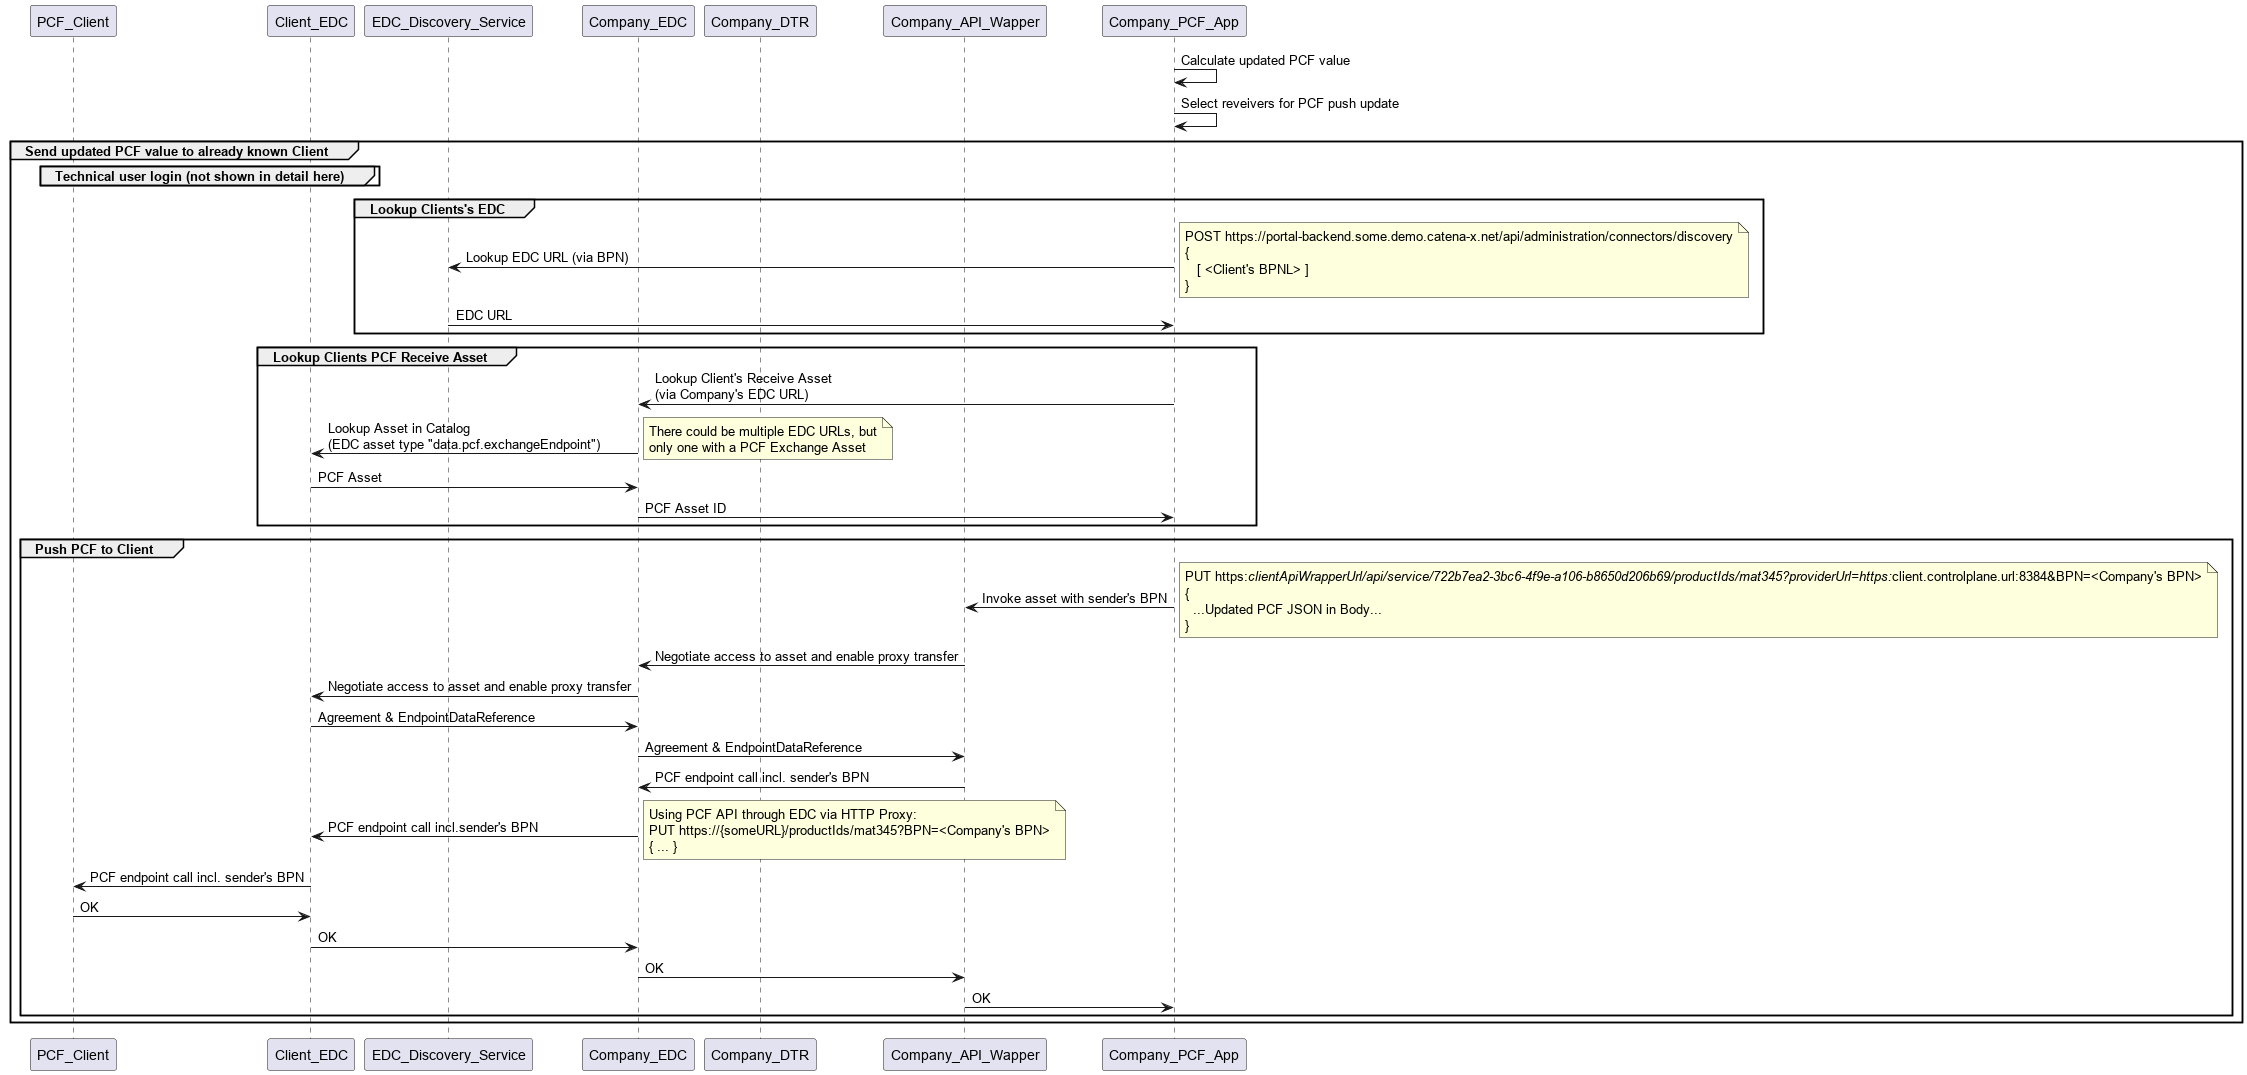Screen dimensions: 2247x1075
Task: Click 'Invoke asset with sender's BPN' message
Action: click(x=1074, y=599)
